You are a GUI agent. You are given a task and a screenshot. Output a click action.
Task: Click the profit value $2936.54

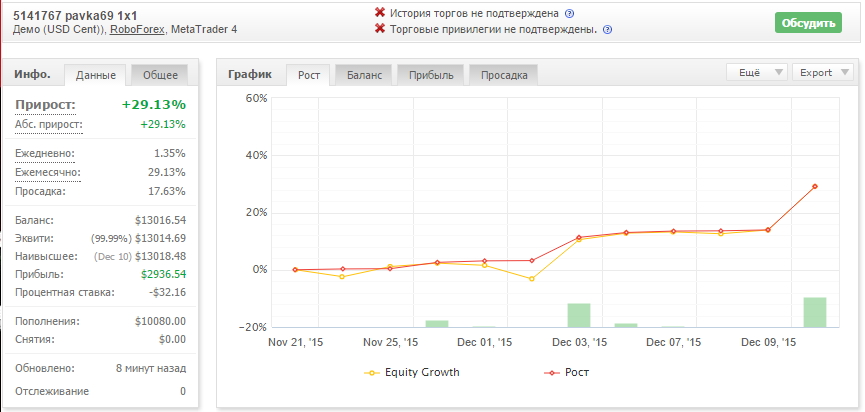point(163,274)
